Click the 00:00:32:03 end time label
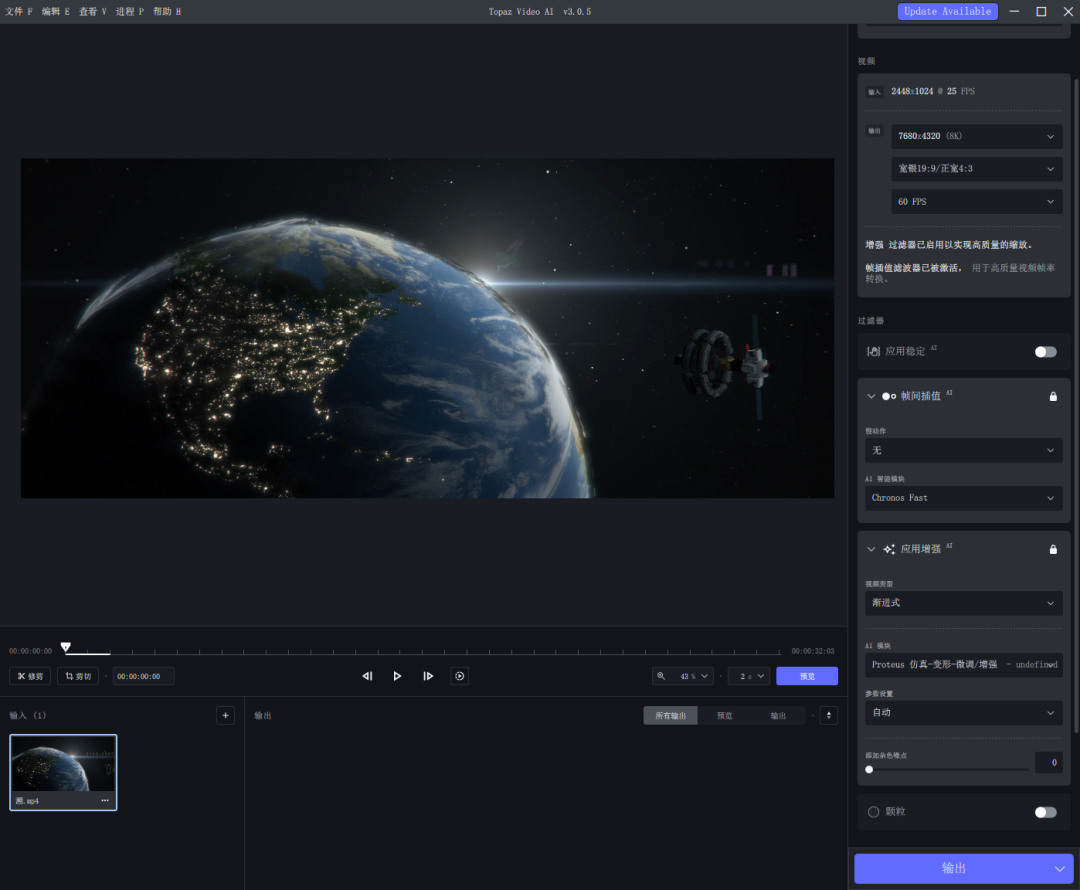Viewport: 1080px width, 890px height. (x=813, y=651)
